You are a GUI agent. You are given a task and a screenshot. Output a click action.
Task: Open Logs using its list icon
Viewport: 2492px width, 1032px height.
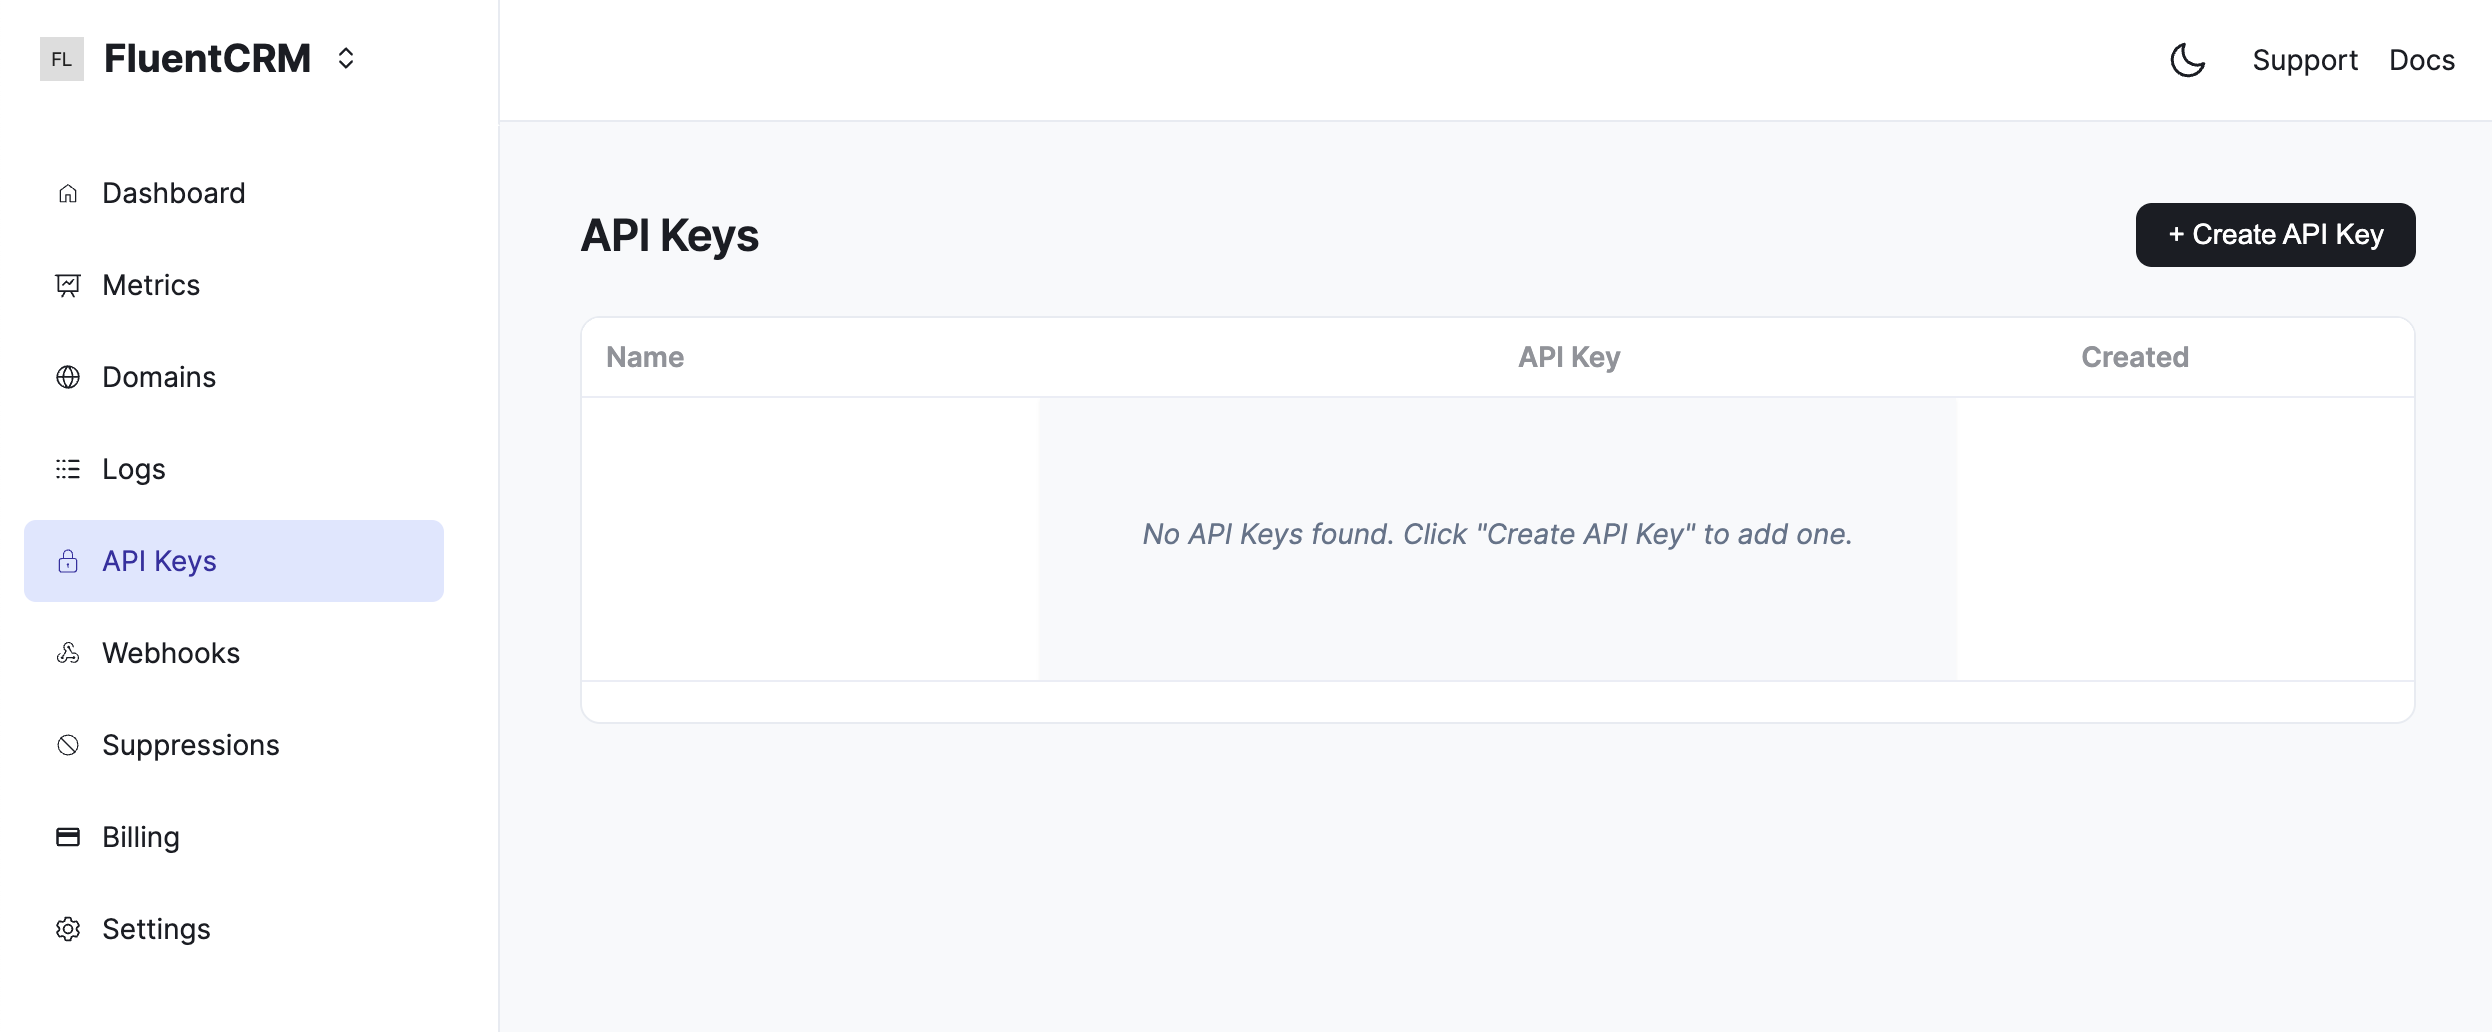[67, 469]
